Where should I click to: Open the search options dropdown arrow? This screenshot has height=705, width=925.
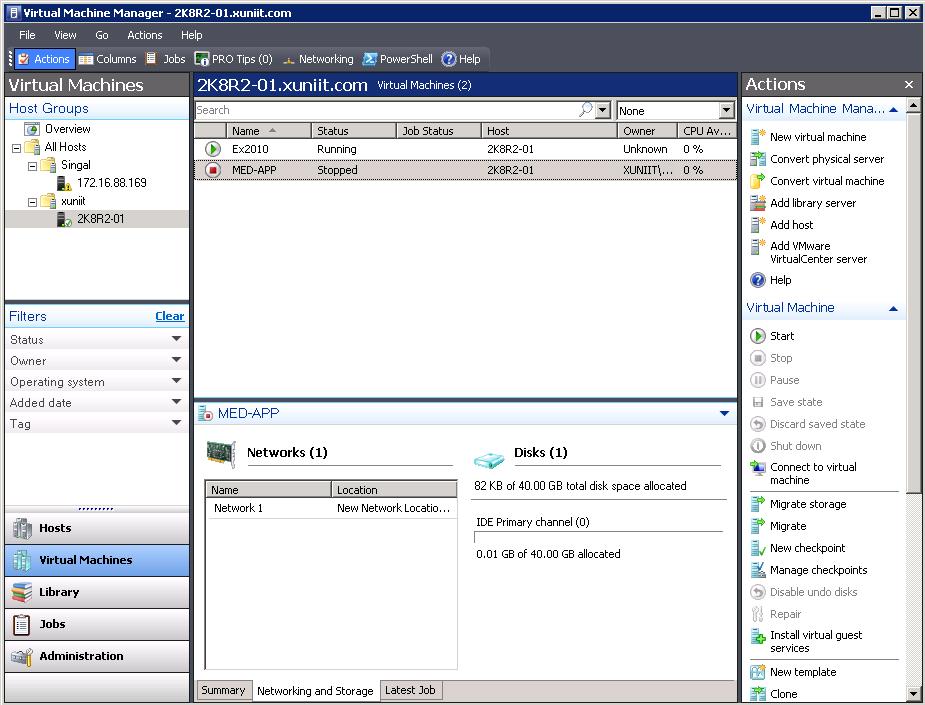[602, 110]
